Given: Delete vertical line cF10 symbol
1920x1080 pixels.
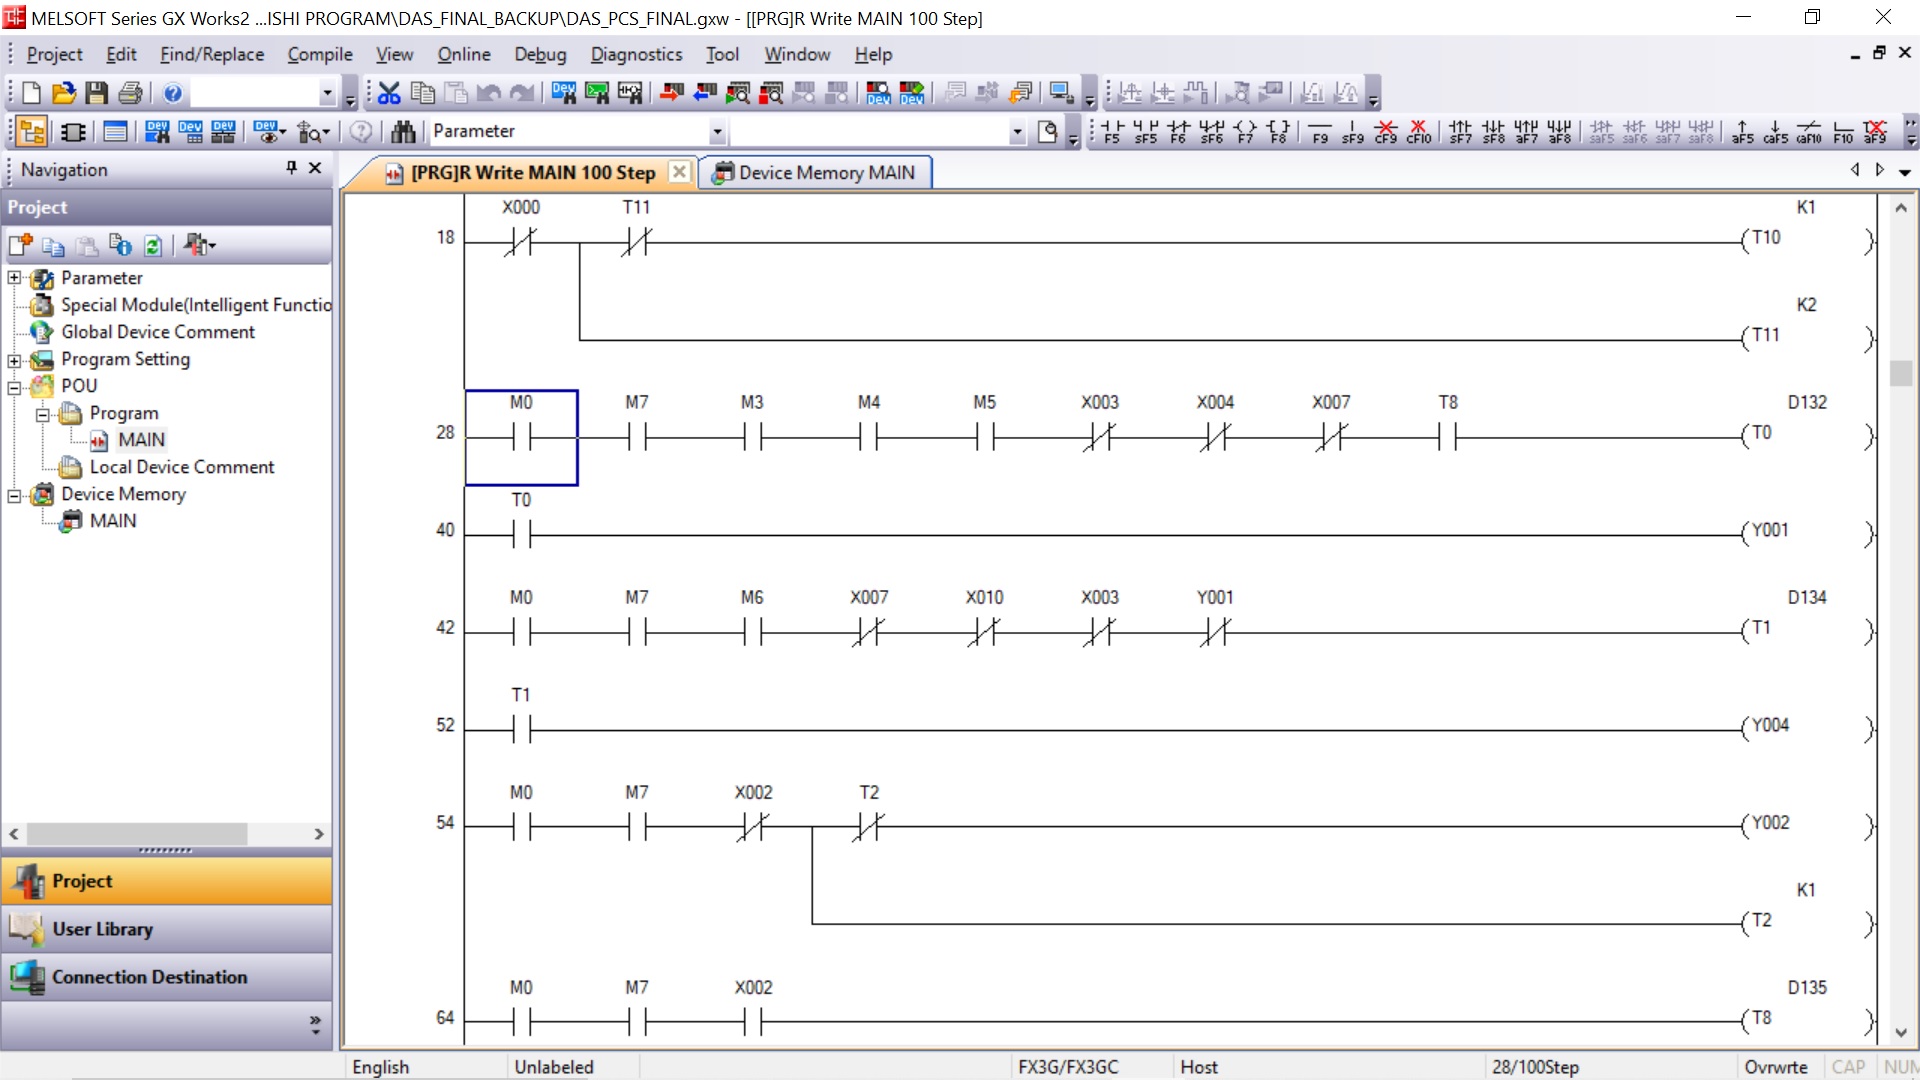Looking at the screenshot, I should click(x=1418, y=131).
